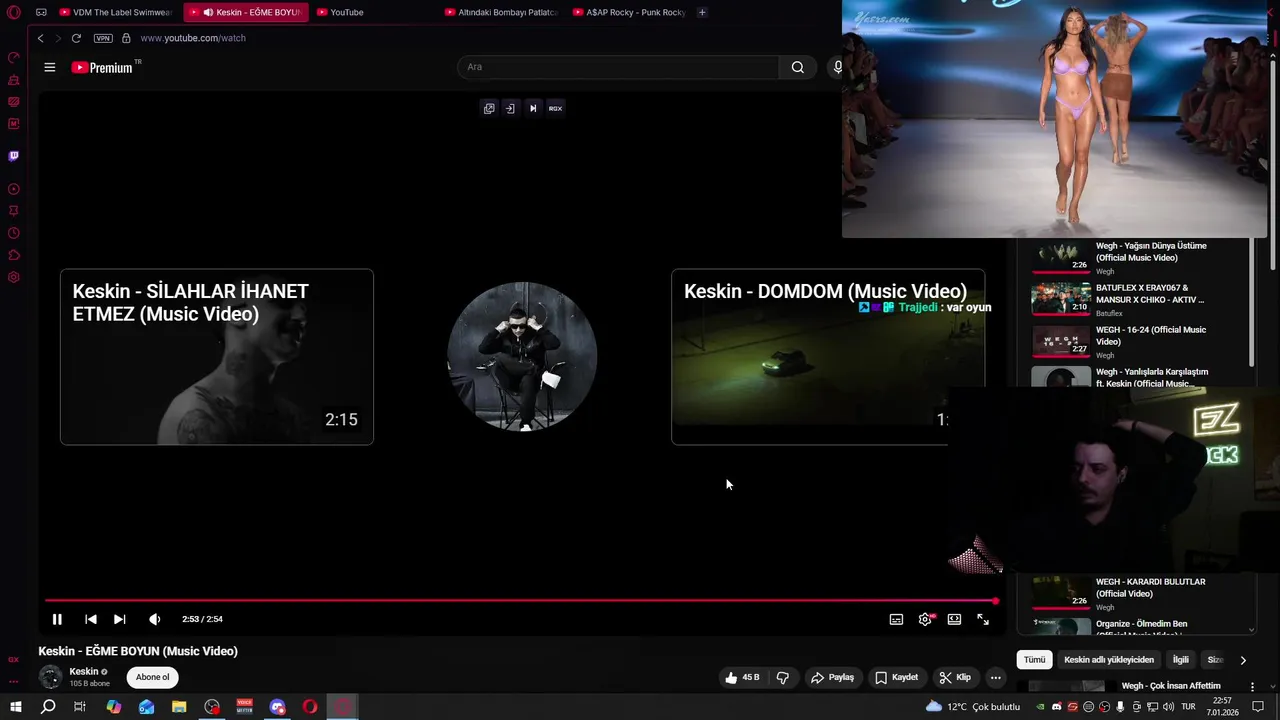Select 'Keskin adlı yükleyiciden' filter chip

pos(1109,660)
